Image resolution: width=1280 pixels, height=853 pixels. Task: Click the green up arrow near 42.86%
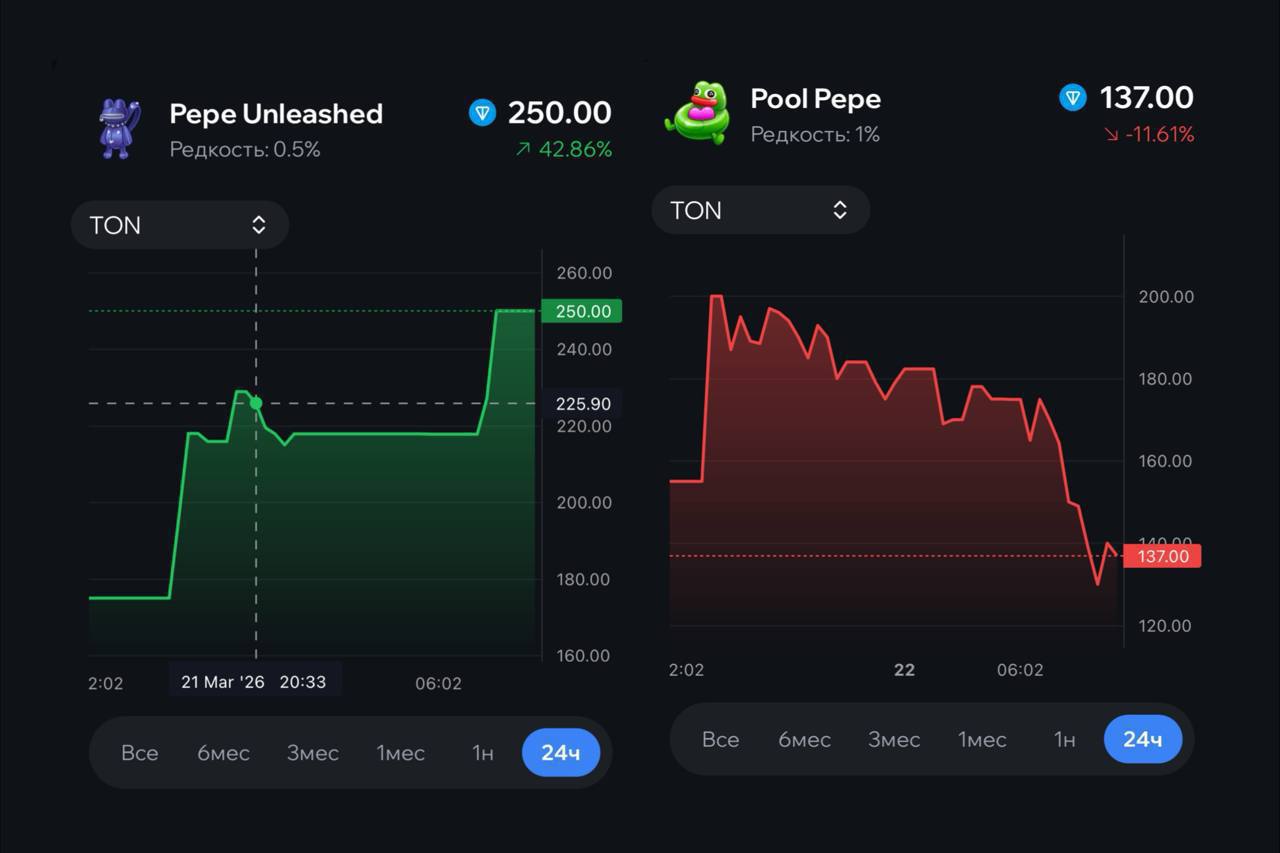pos(523,150)
